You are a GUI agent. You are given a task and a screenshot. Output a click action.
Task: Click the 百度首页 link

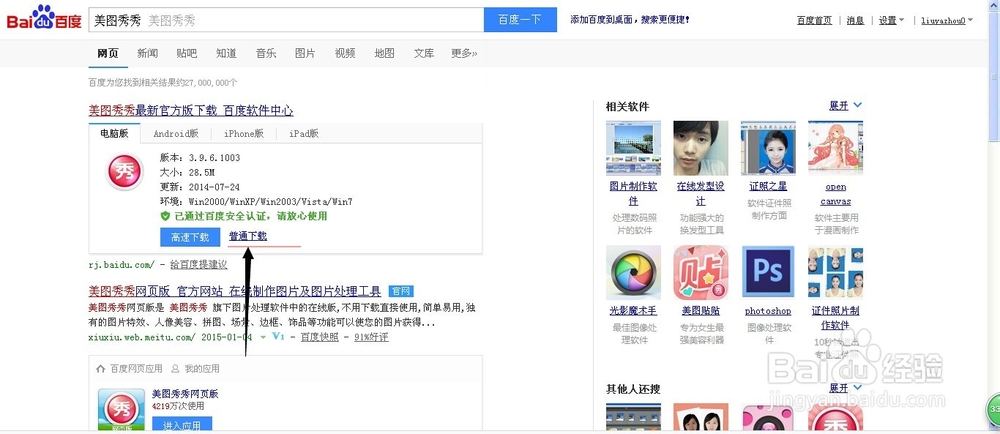pyautogui.click(x=814, y=20)
